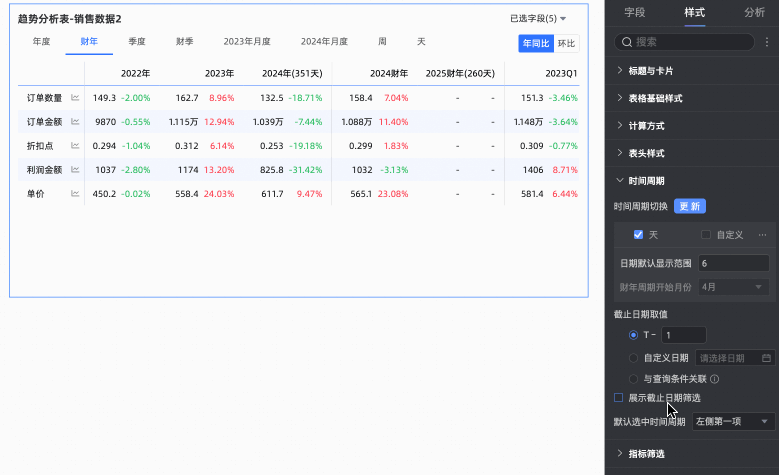
Task: Click the chart title 趋势分析表-销售数据2
Action: point(70,19)
